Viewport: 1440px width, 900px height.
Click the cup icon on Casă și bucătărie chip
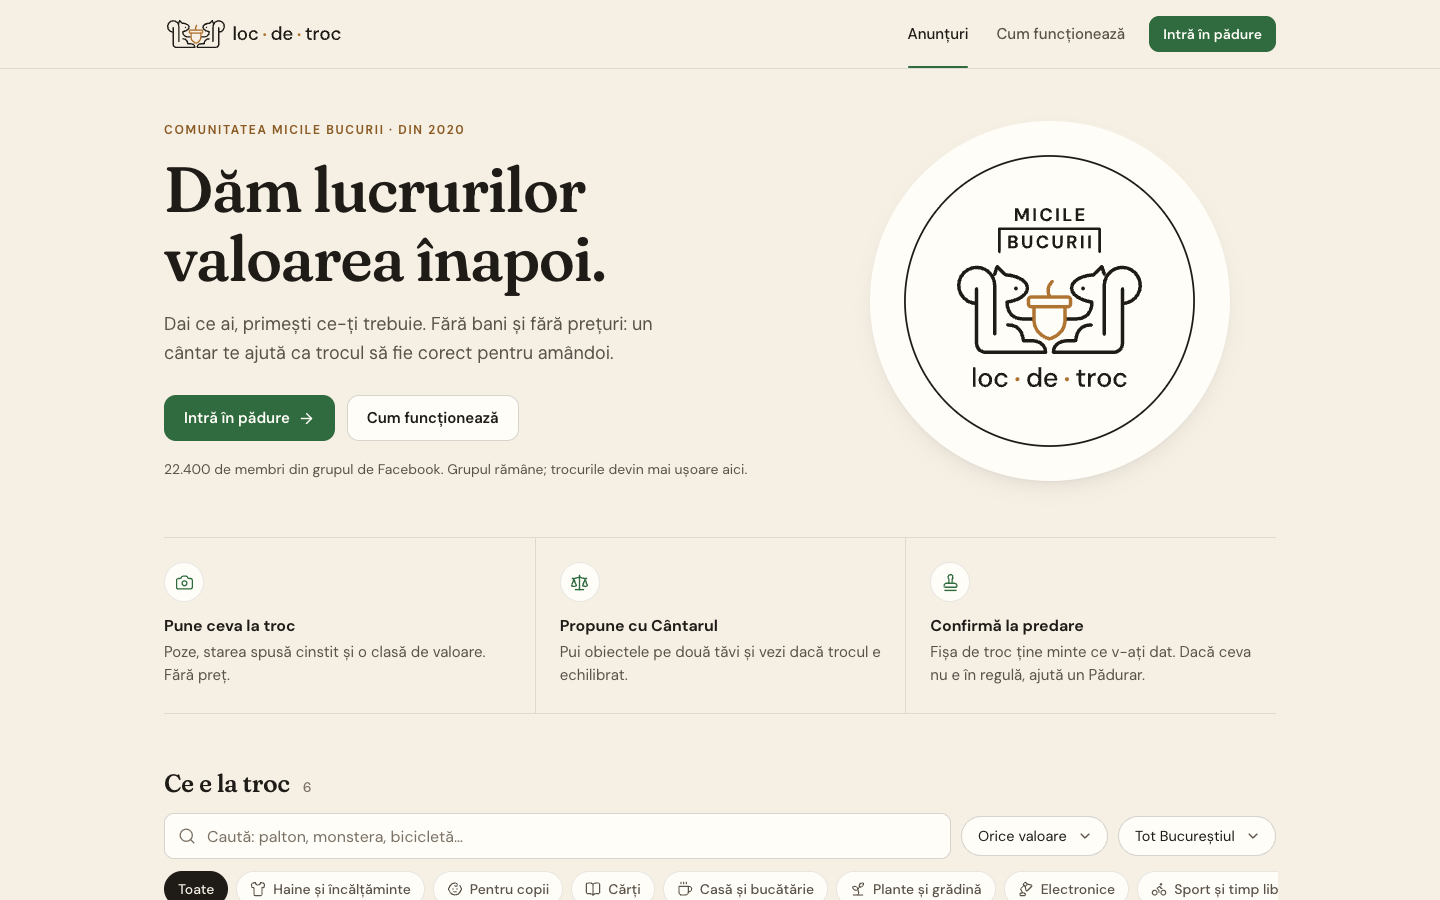tap(685, 889)
